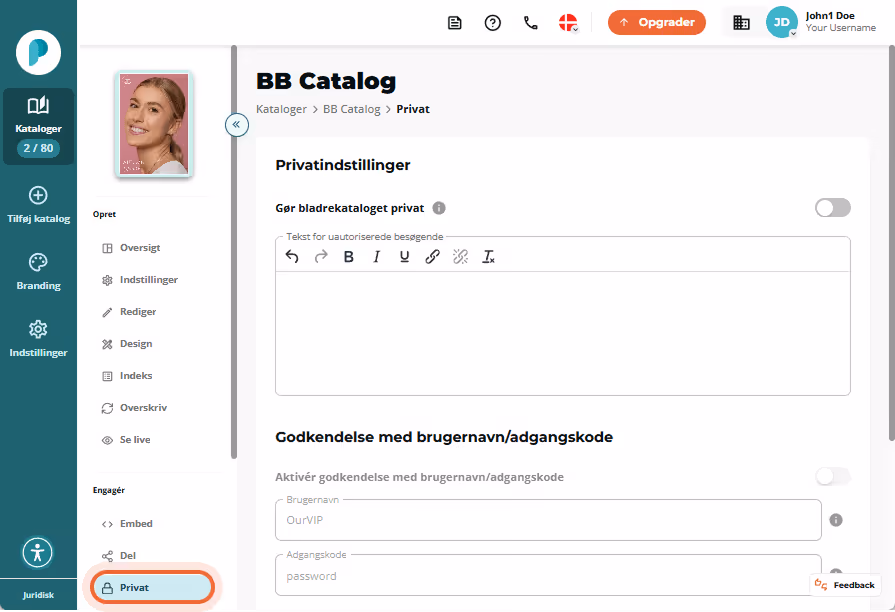Click the John1 Doe username text
The image size is (895, 612).
[x=830, y=16]
